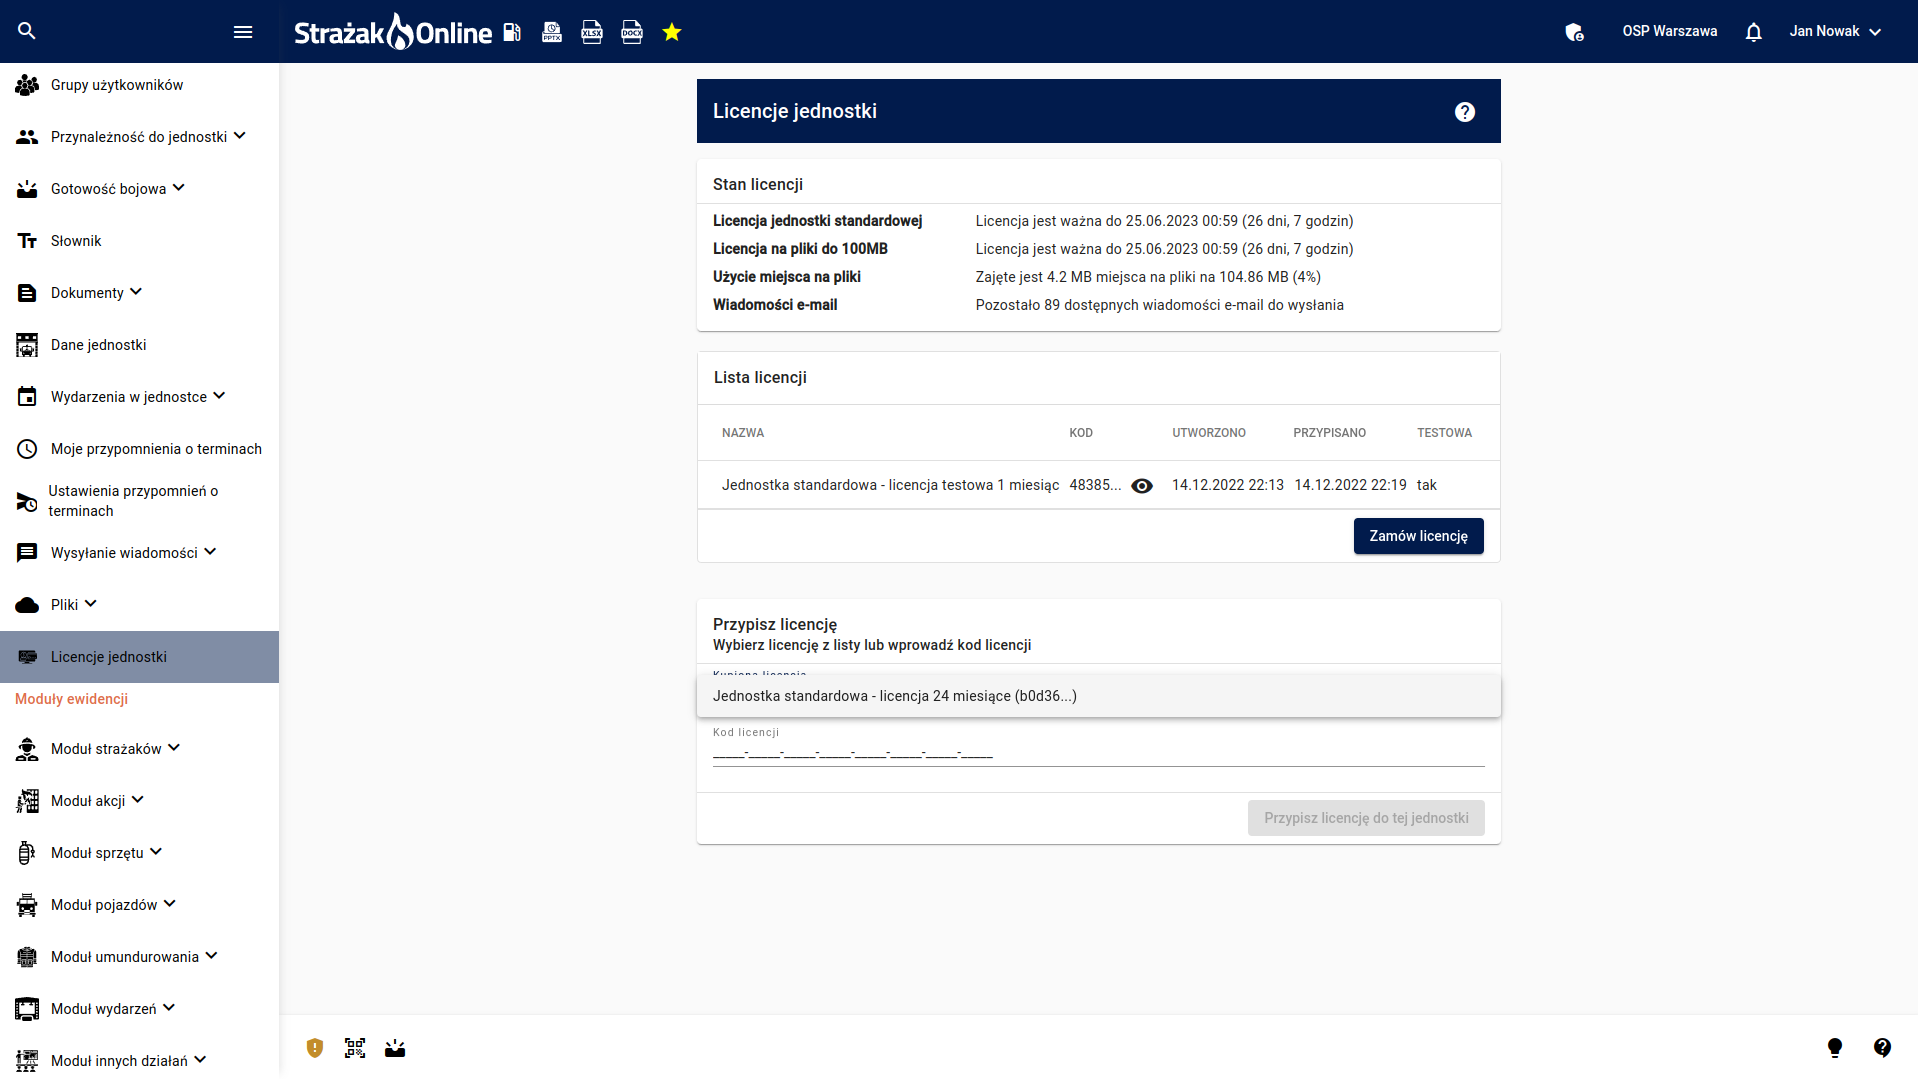Click the Zamów licencję button
This screenshot has height=1079, width=1918.
1418,536
